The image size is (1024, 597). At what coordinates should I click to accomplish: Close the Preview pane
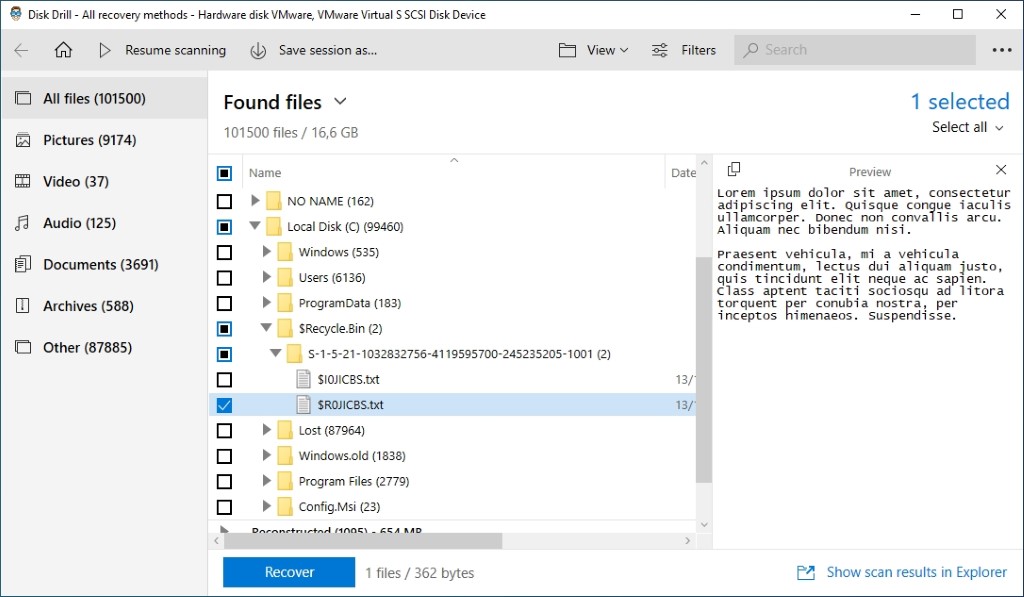tap(1001, 170)
